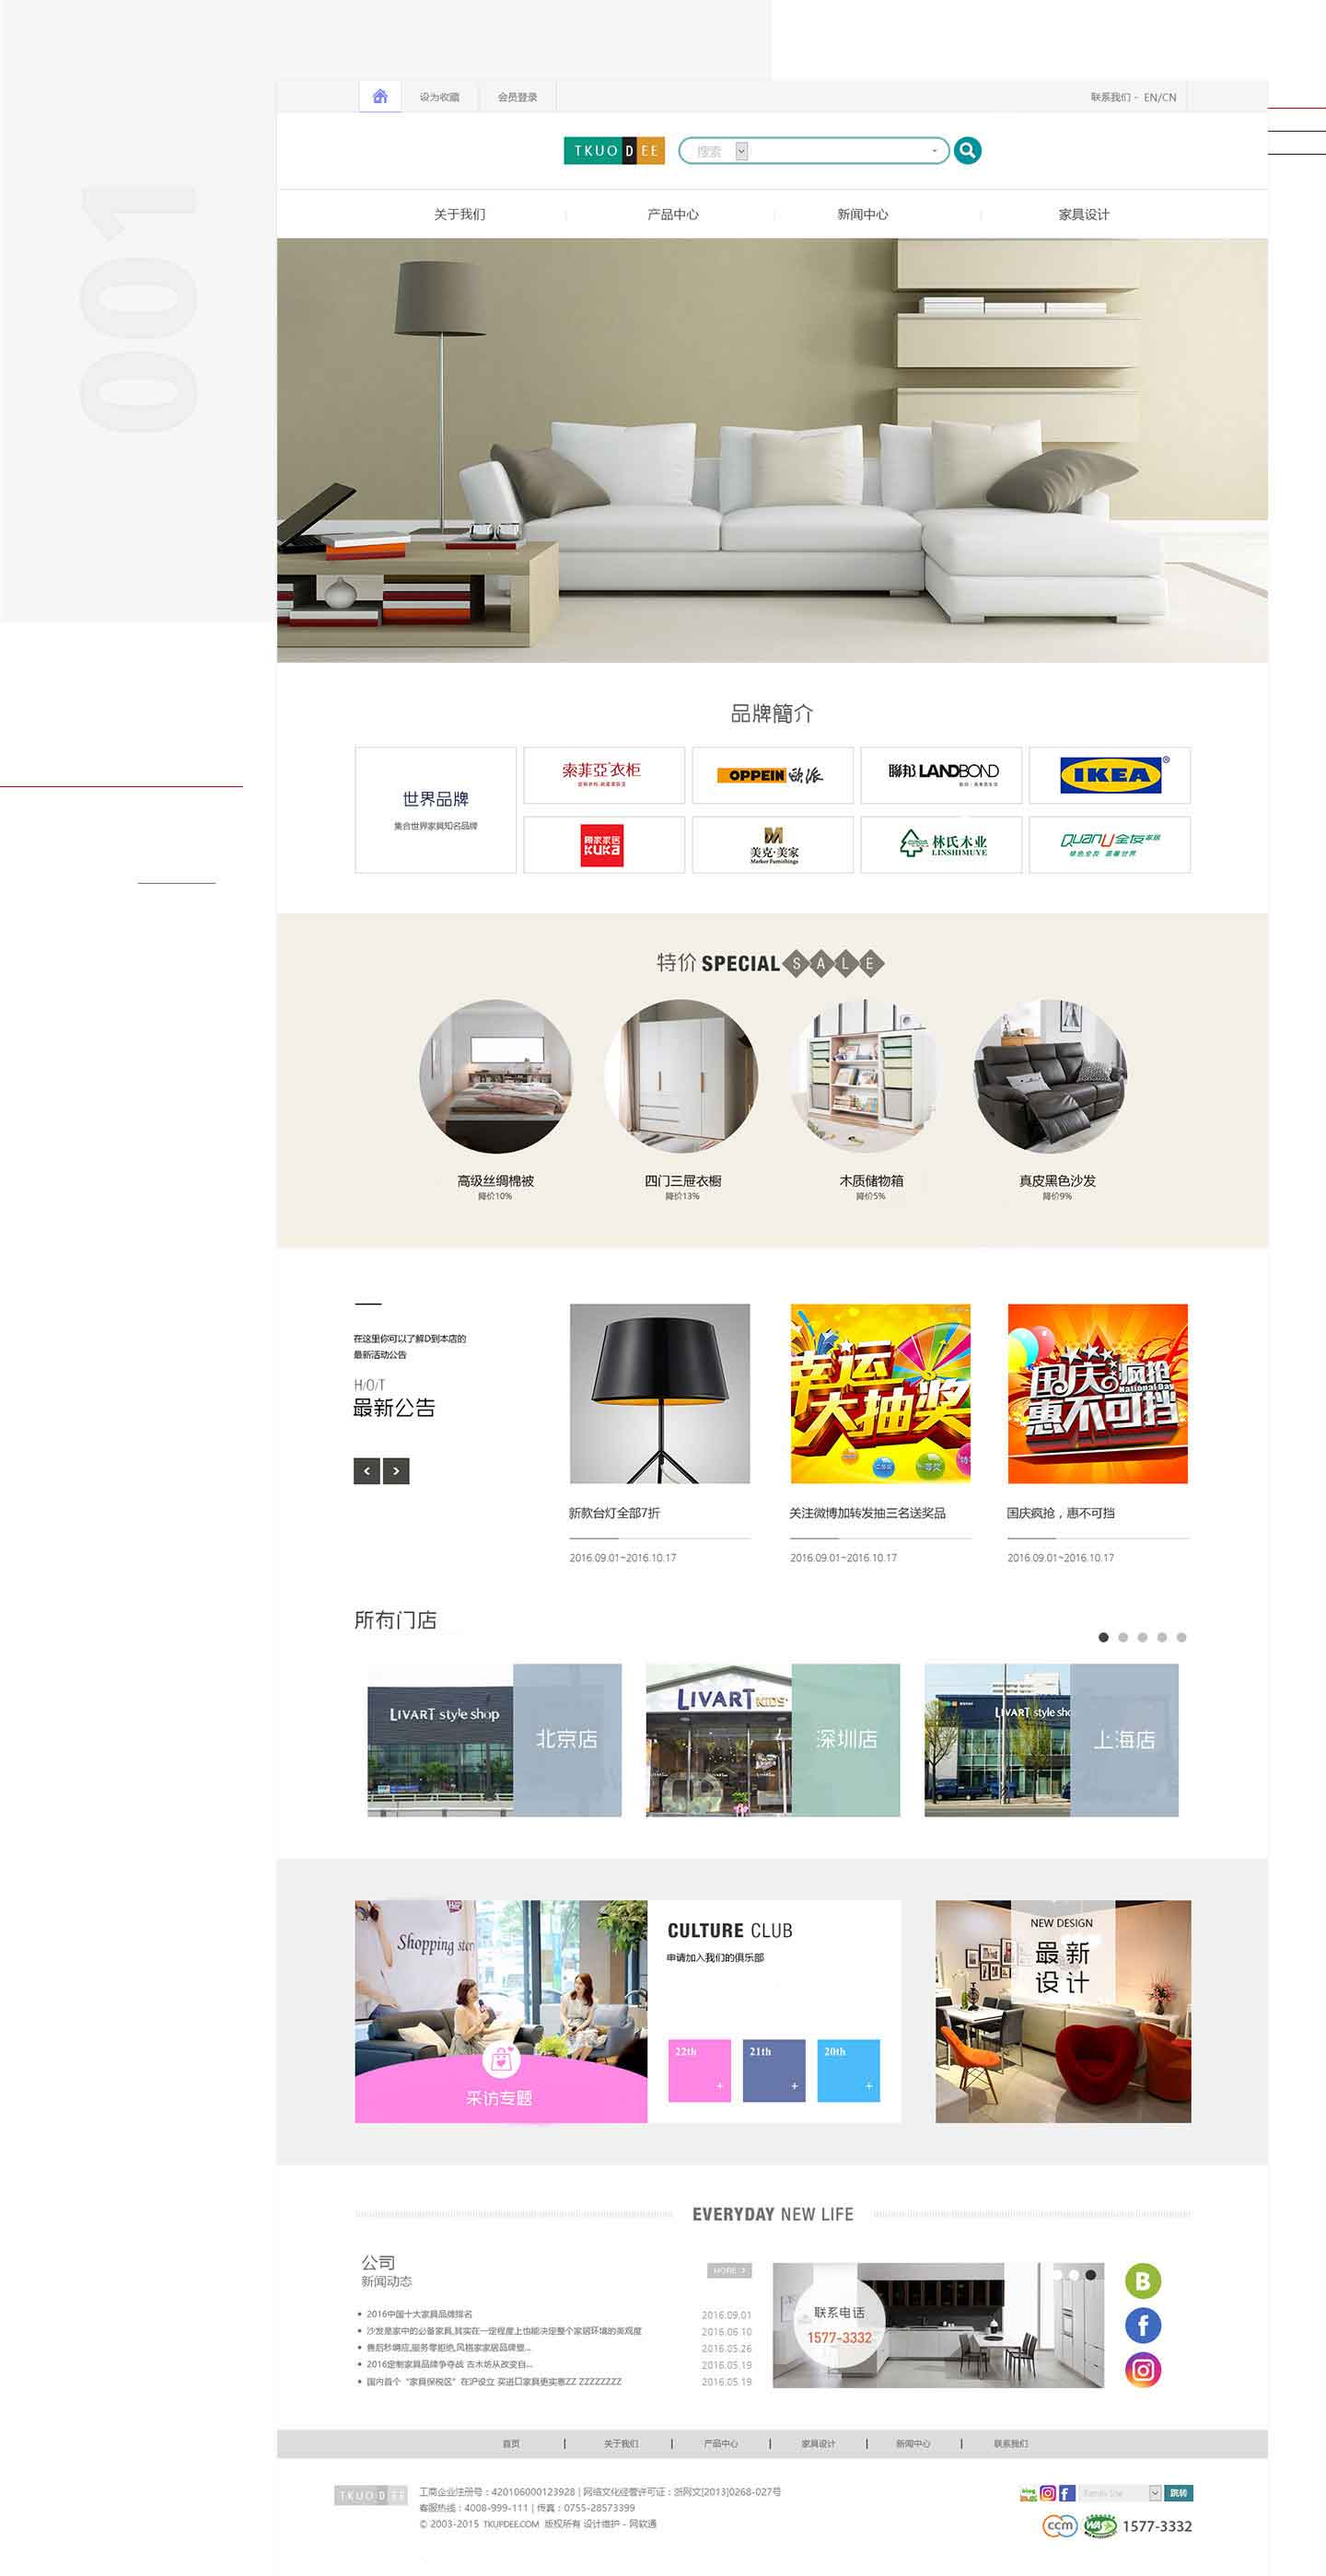1326x2576 pixels.
Task: Select the third store carousel dot
Action: (1142, 1637)
